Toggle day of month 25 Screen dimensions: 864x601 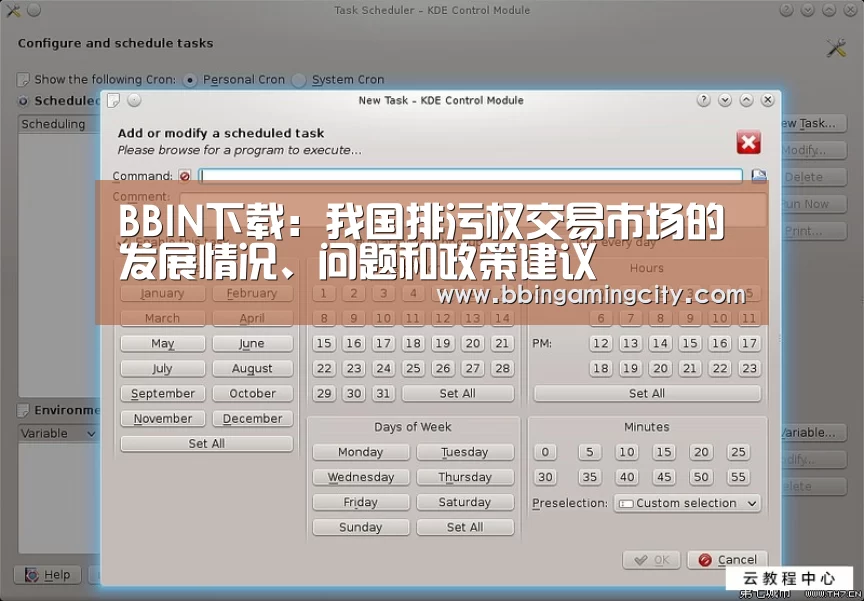point(413,368)
